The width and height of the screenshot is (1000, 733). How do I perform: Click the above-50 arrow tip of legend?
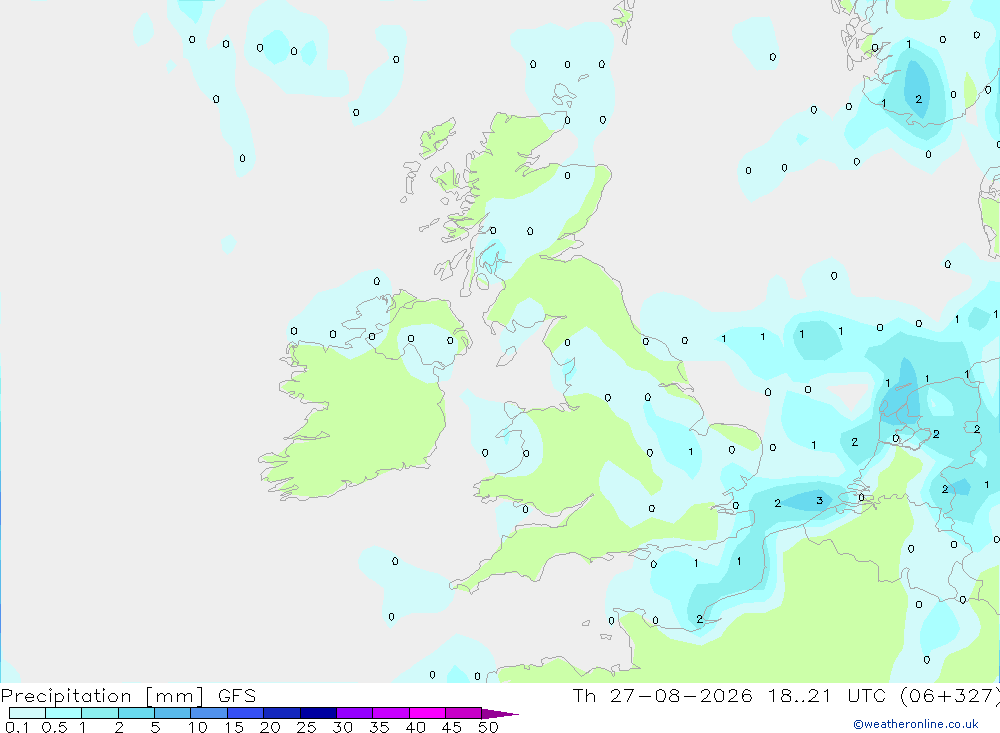coord(500,714)
